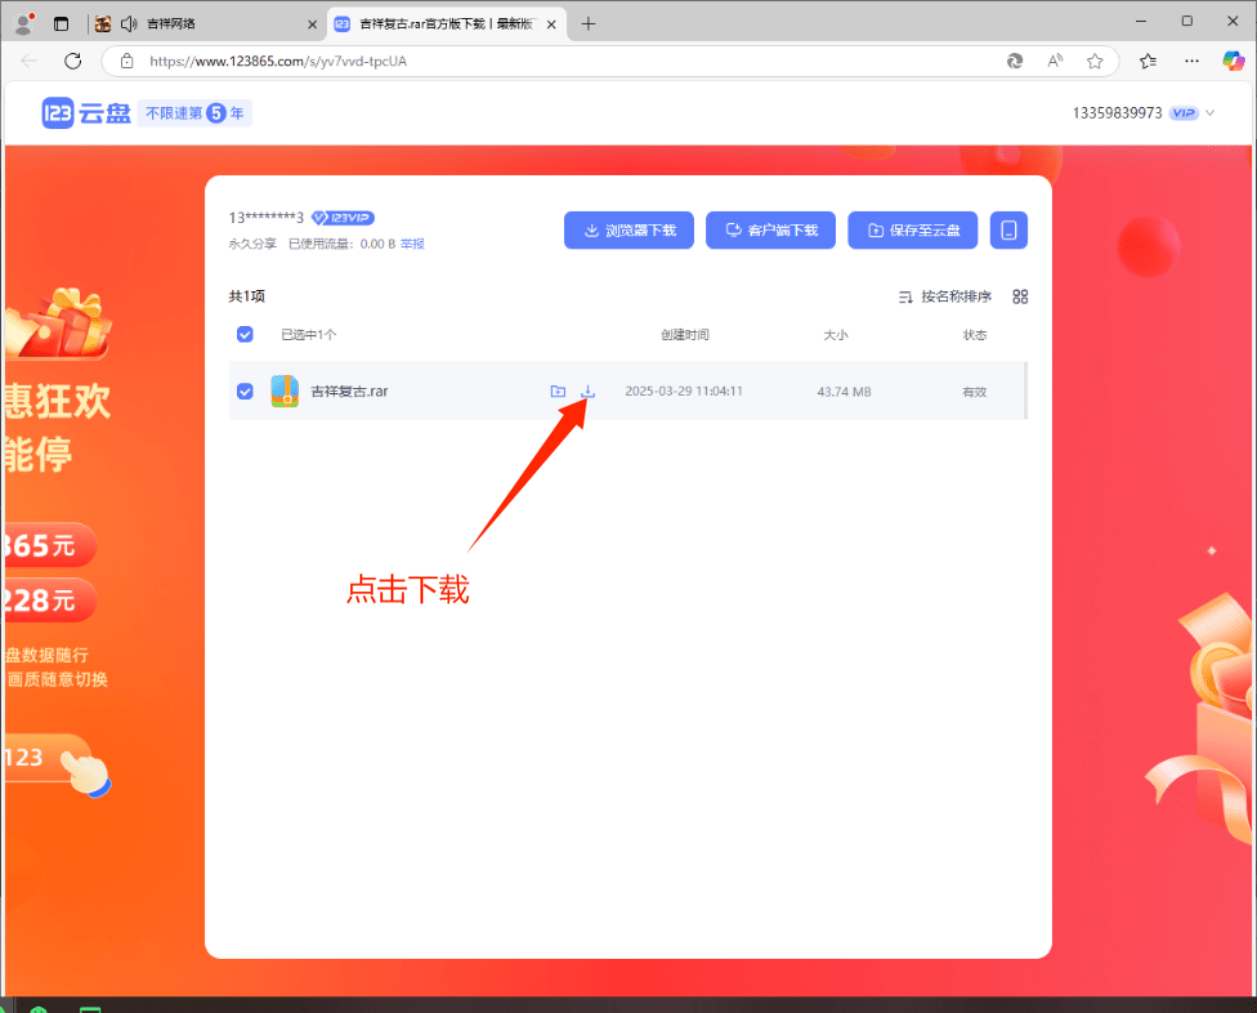
Task: Switch to grid view layout
Action: [1020, 296]
